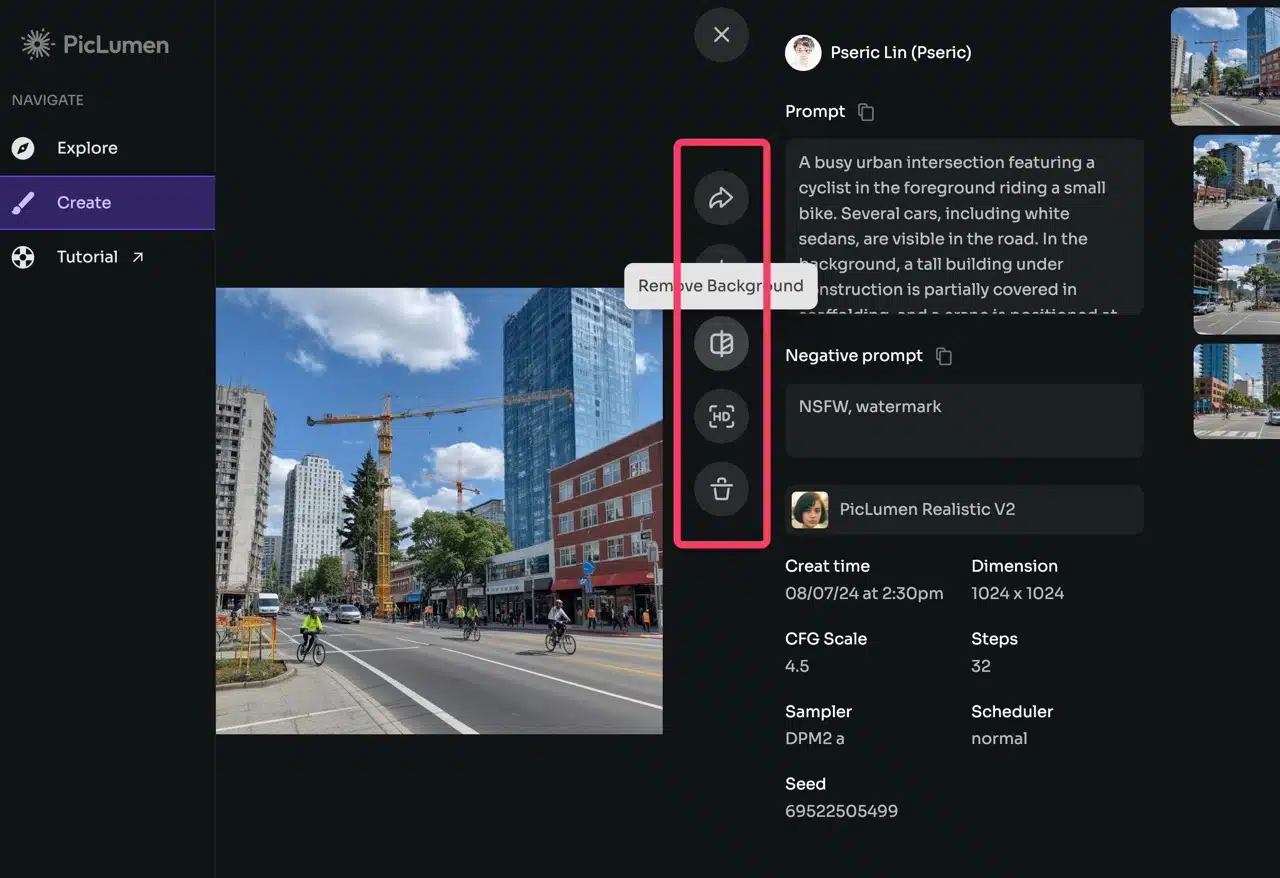Click Pseric Lin's profile avatar

click(x=803, y=53)
